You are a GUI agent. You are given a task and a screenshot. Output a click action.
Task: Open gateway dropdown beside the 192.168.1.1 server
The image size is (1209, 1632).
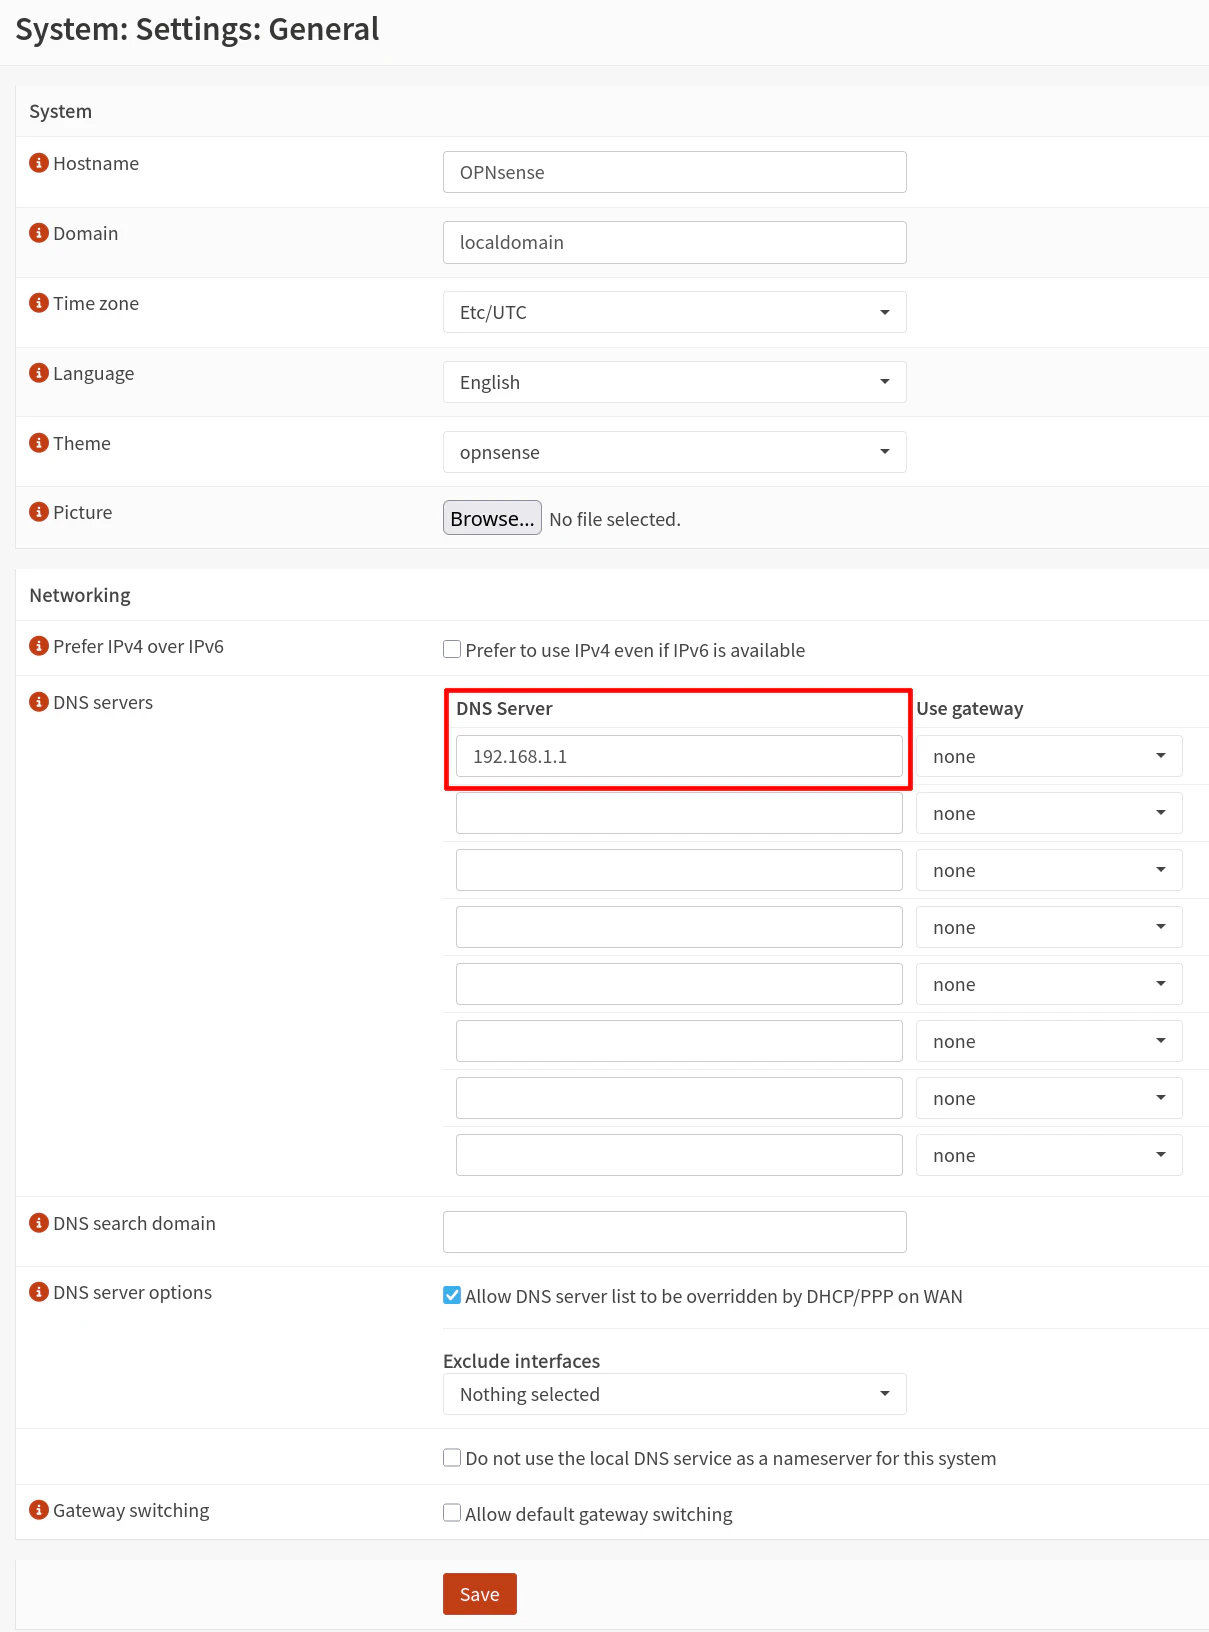coord(1049,756)
